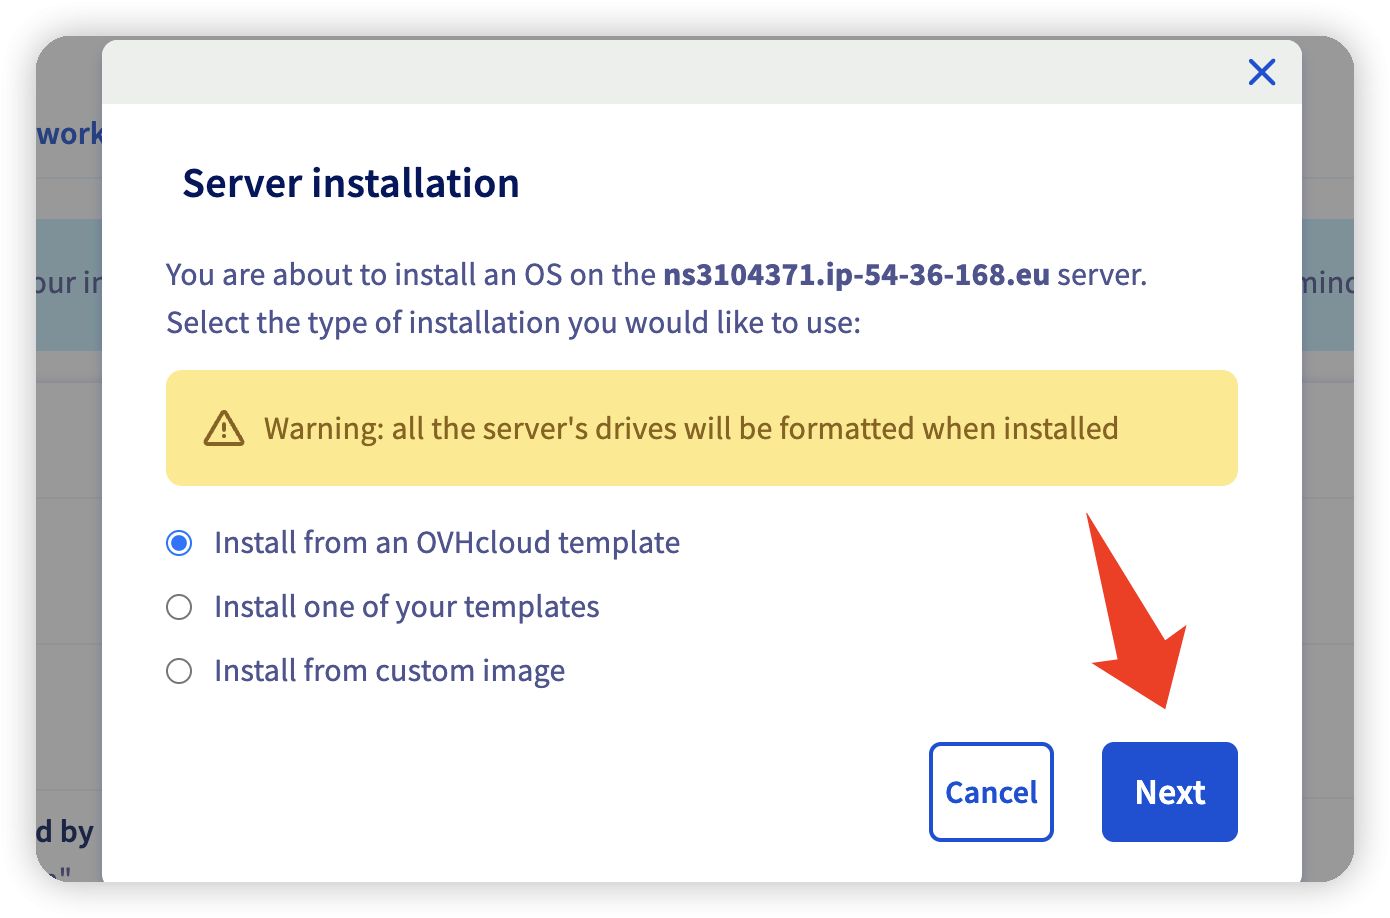Close the Server installation dialog with X
Image resolution: width=1390 pixels, height=918 pixels.
click(1261, 72)
